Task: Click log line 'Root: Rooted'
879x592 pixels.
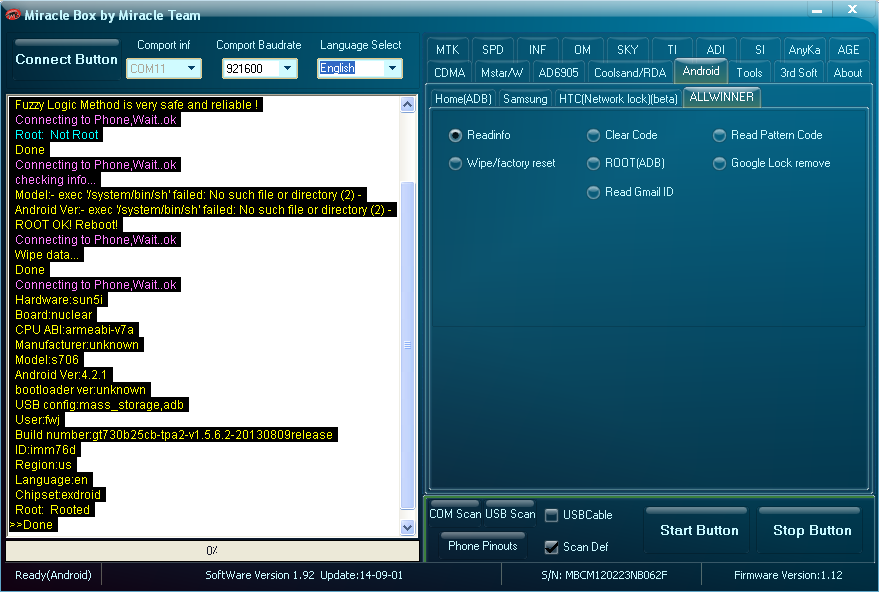Action: (52, 510)
